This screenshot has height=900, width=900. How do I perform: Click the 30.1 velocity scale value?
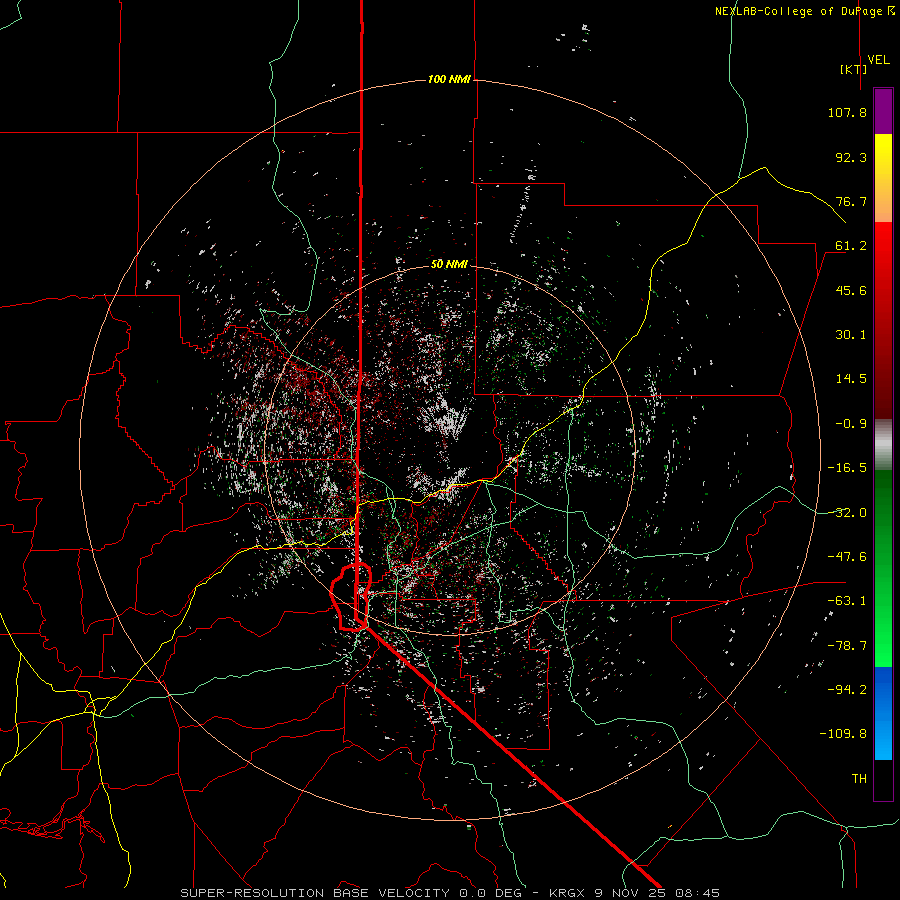tap(851, 335)
